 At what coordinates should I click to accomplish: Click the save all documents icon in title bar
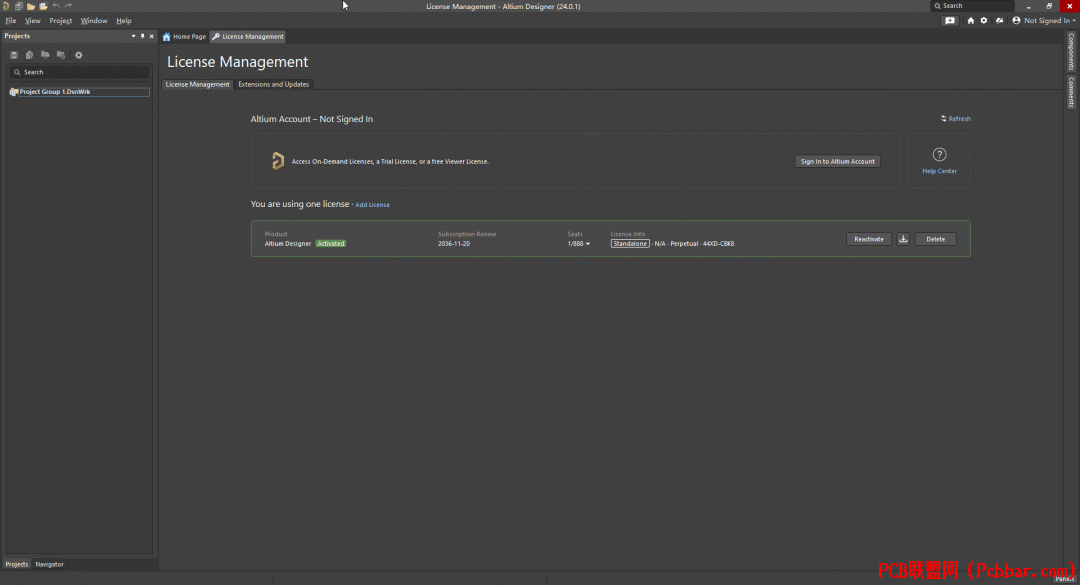click(19, 6)
